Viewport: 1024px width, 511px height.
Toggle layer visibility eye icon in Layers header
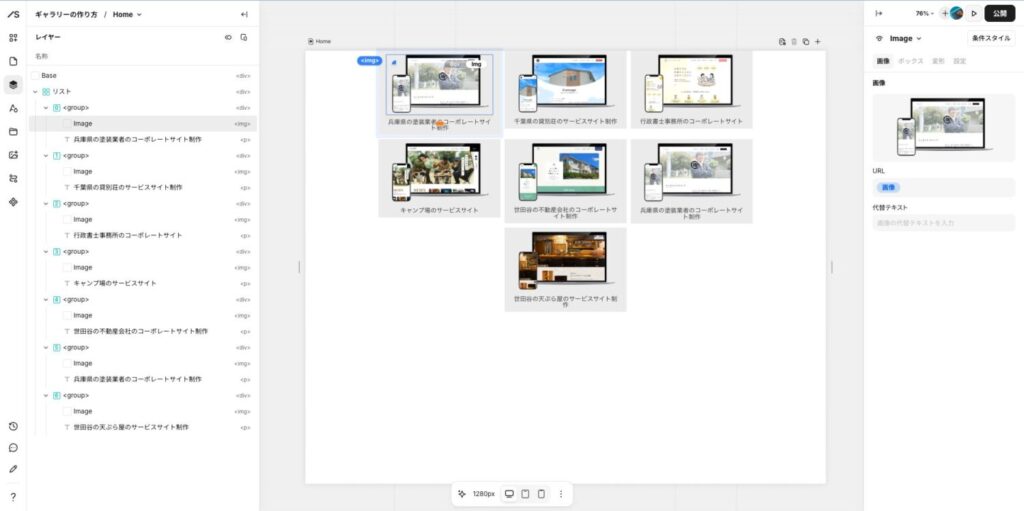pyautogui.click(x=228, y=37)
